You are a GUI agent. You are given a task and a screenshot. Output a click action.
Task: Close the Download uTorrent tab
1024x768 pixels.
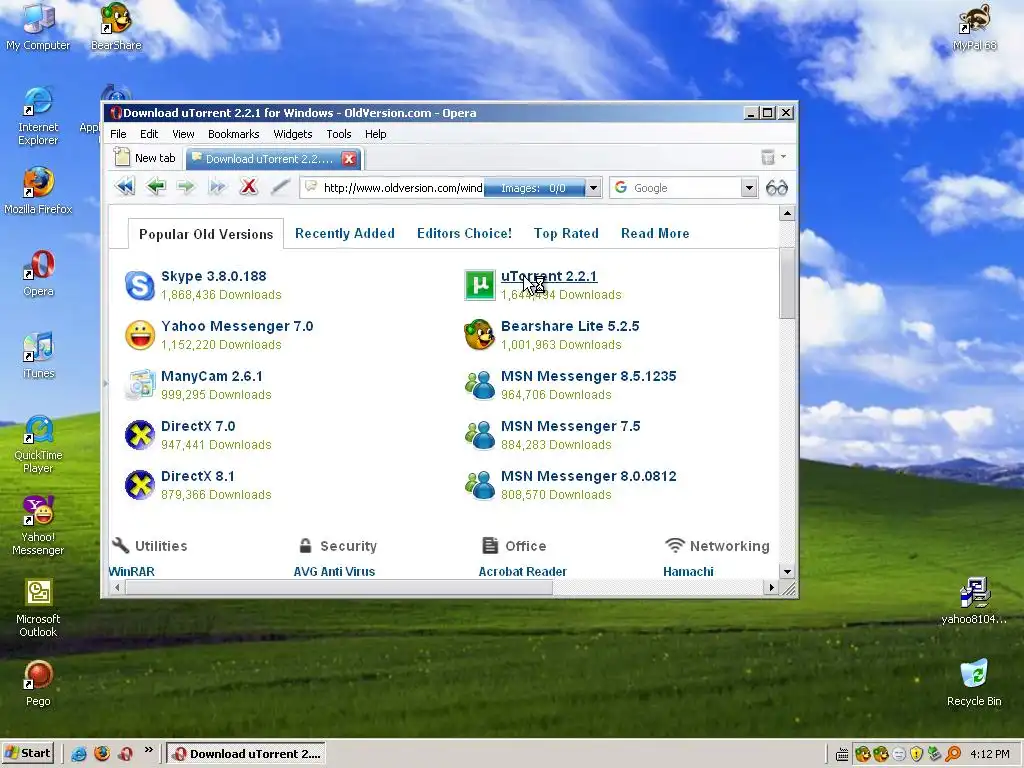tap(349, 159)
